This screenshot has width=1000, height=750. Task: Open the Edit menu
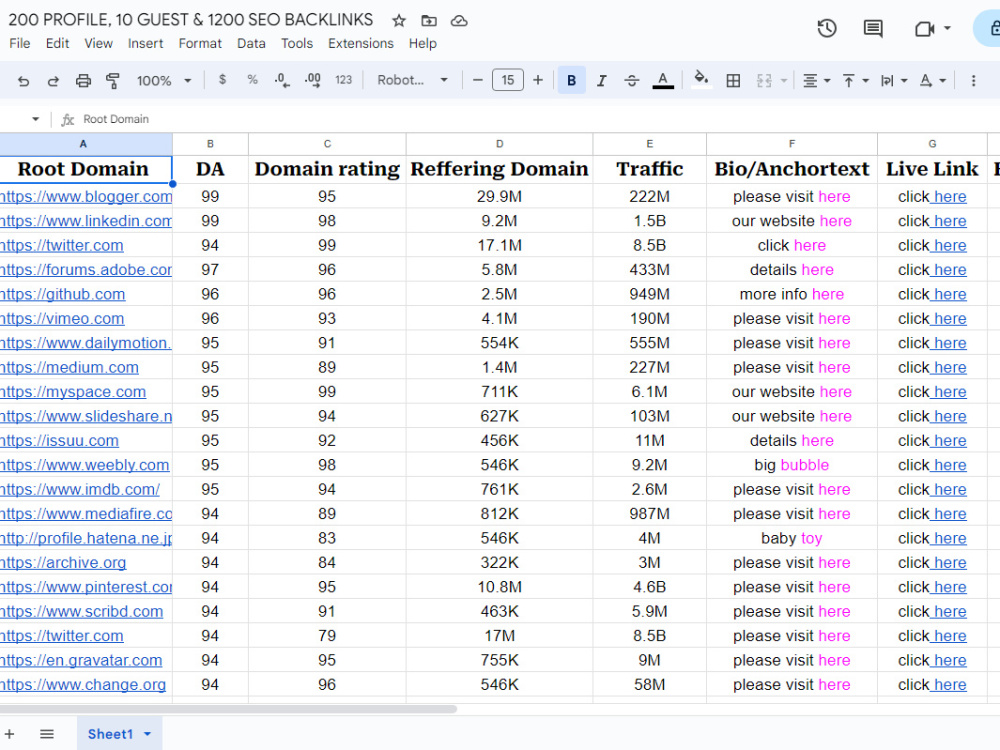point(57,43)
